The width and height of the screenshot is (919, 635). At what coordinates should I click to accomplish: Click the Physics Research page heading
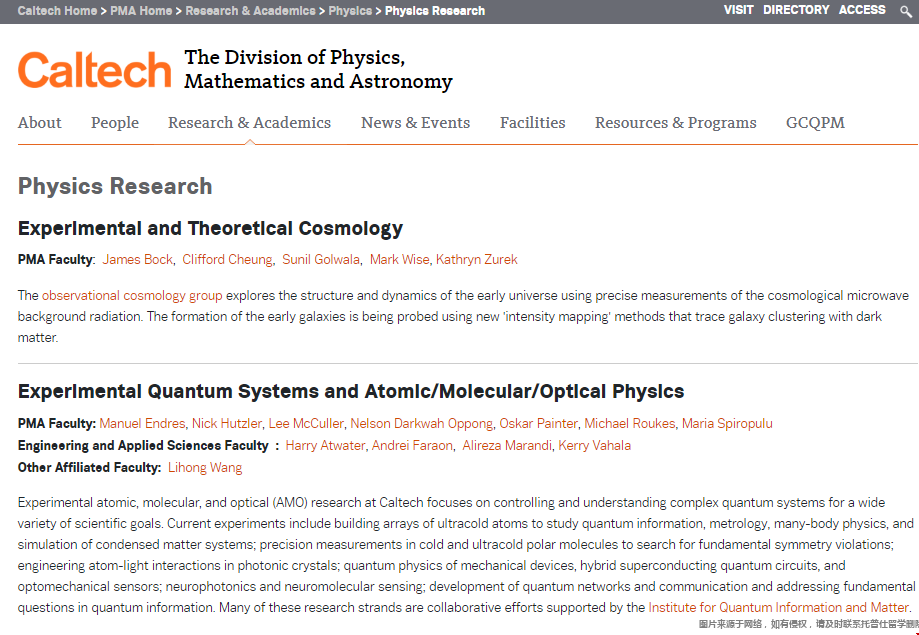pos(115,186)
